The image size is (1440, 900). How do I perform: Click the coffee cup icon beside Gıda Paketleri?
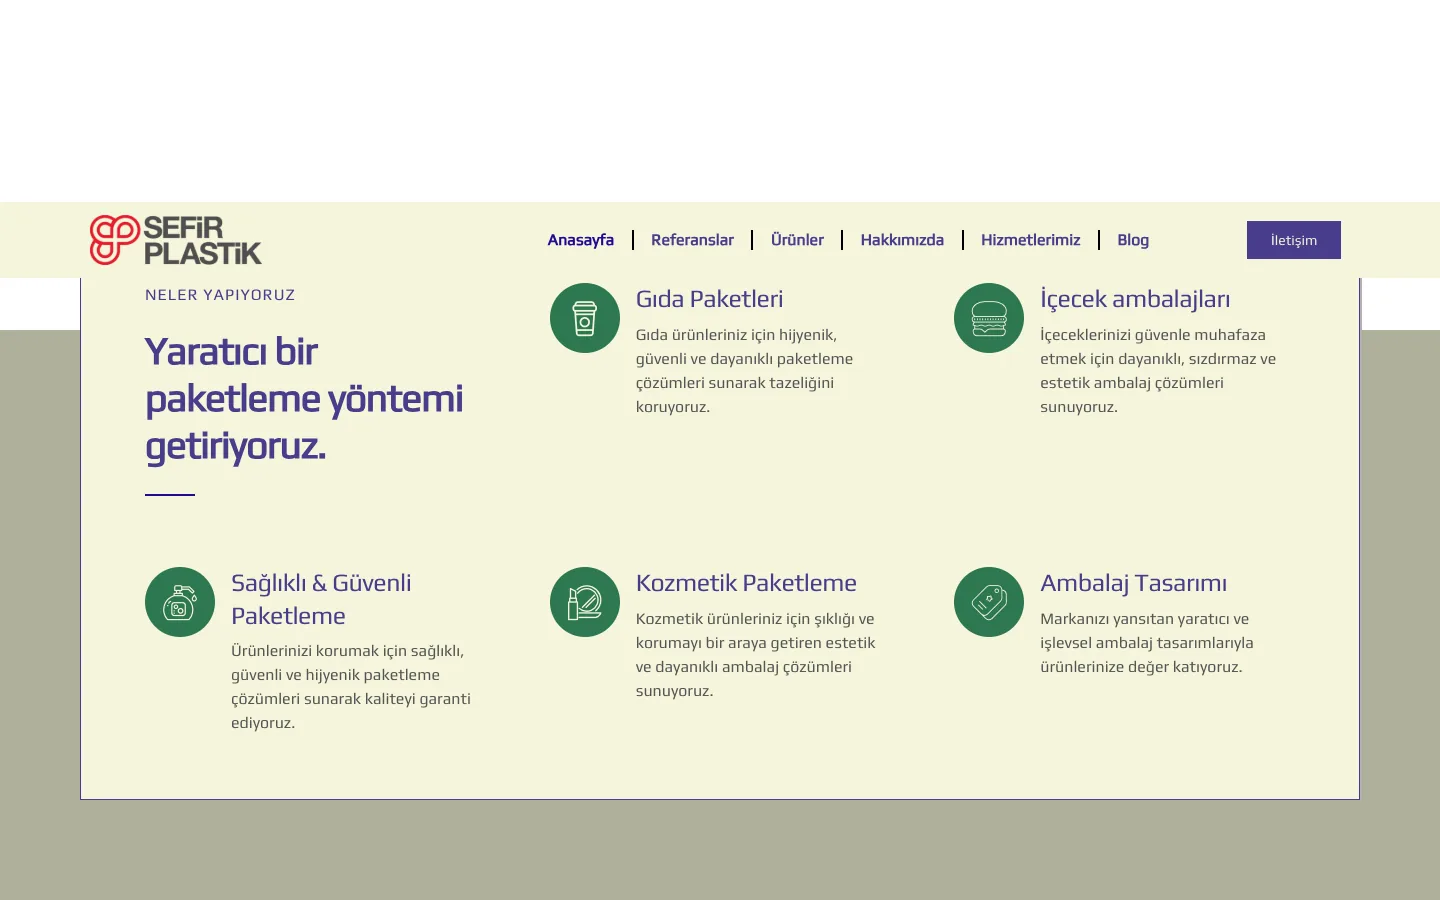(x=585, y=318)
